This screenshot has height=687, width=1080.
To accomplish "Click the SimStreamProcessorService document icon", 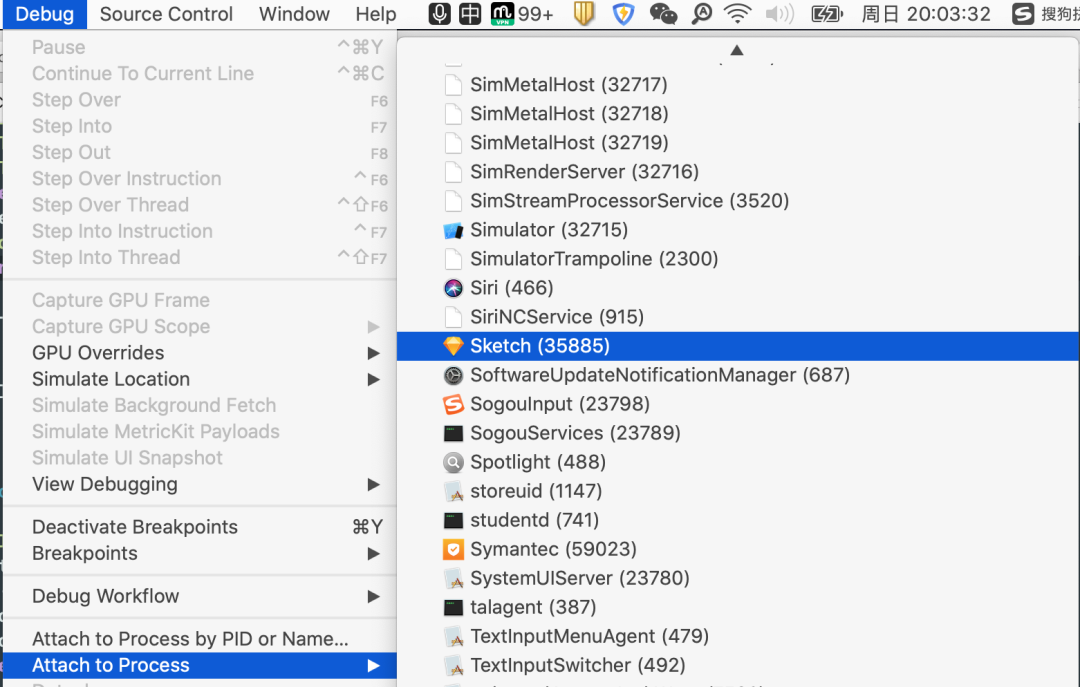I will pyautogui.click(x=453, y=201).
